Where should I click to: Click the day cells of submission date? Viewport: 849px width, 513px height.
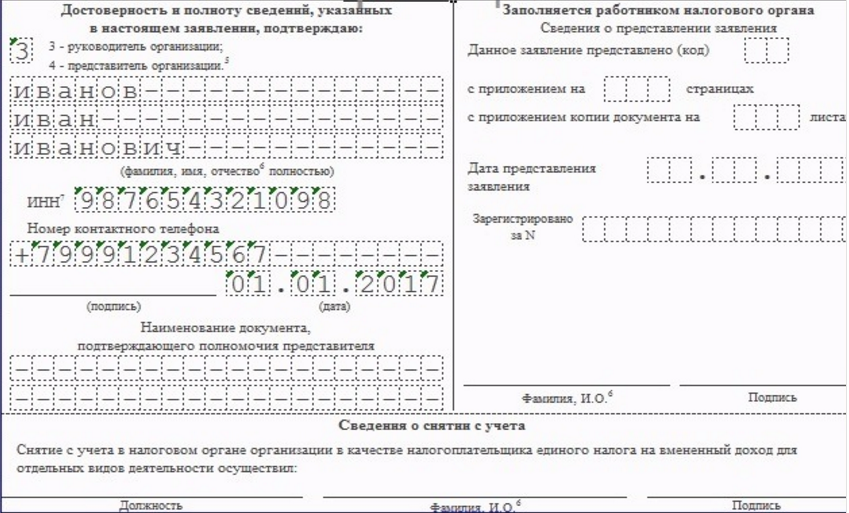click(x=669, y=171)
